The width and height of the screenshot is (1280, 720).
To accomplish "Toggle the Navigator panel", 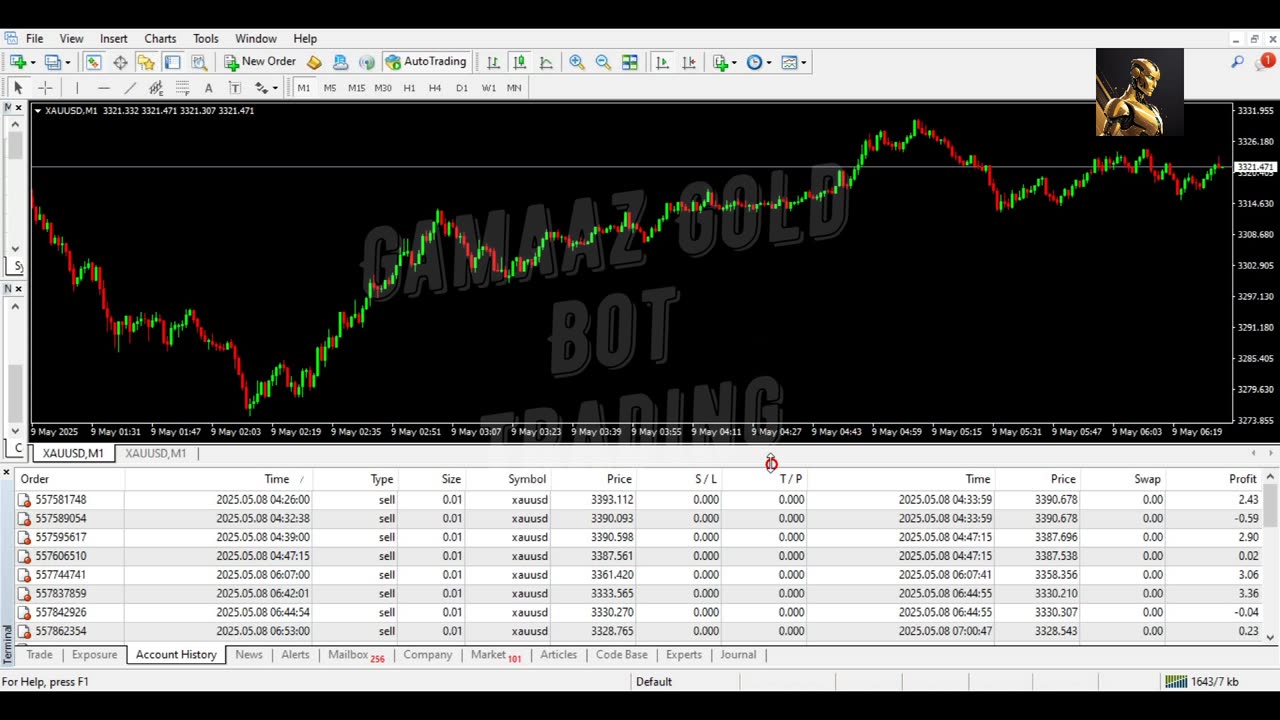I will pos(146,62).
